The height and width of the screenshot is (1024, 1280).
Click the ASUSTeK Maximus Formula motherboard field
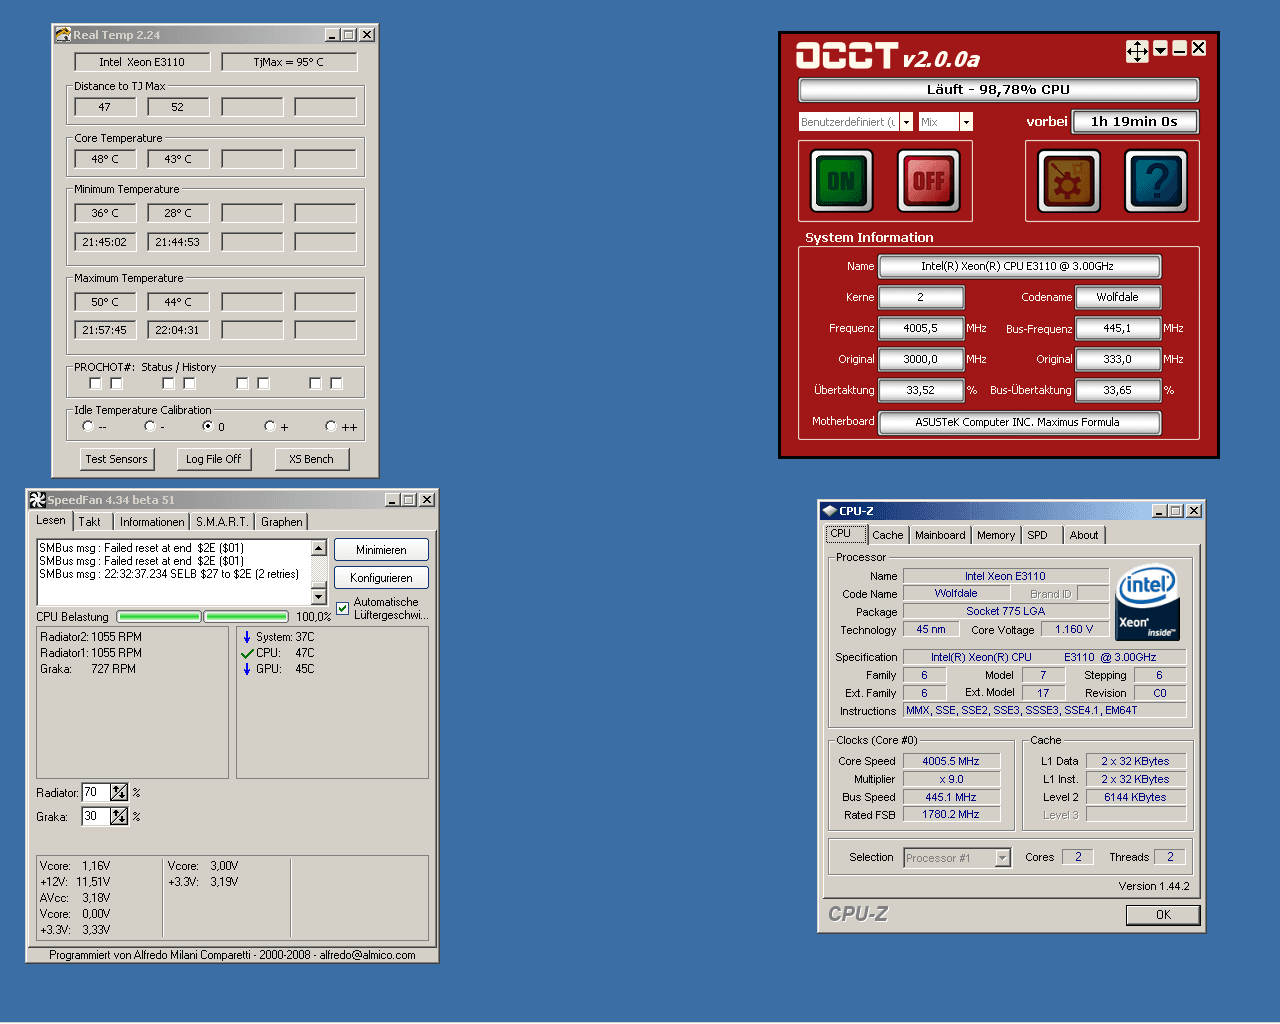1018,422
